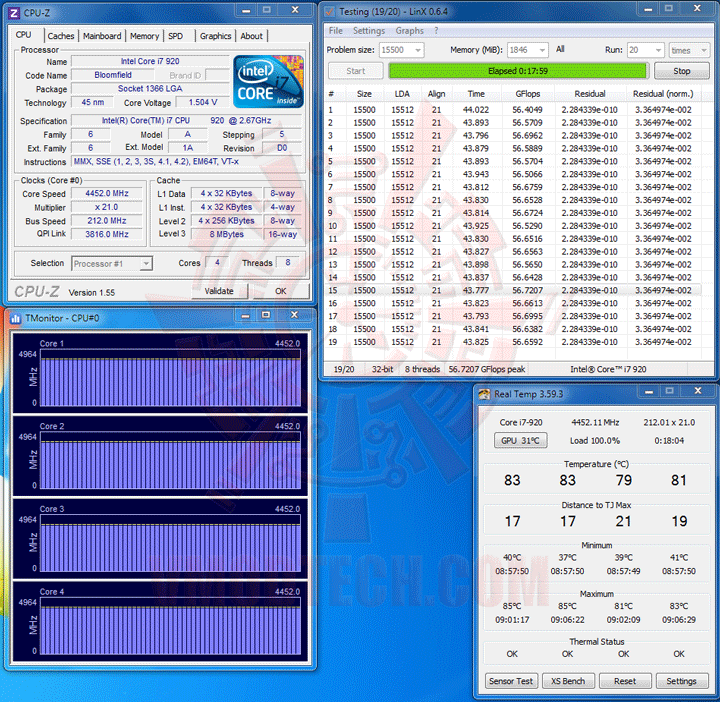The image size is (720, 702).
Task: Select the SPD tab
Action: coord(175,36)
